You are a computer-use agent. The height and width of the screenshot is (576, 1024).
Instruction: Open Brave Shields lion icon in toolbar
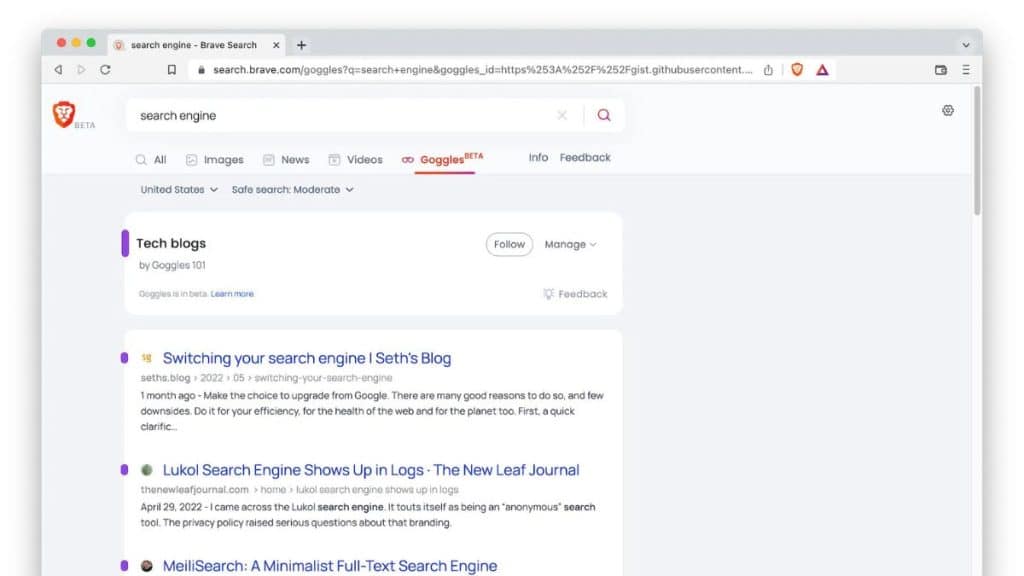click(797, 69)
